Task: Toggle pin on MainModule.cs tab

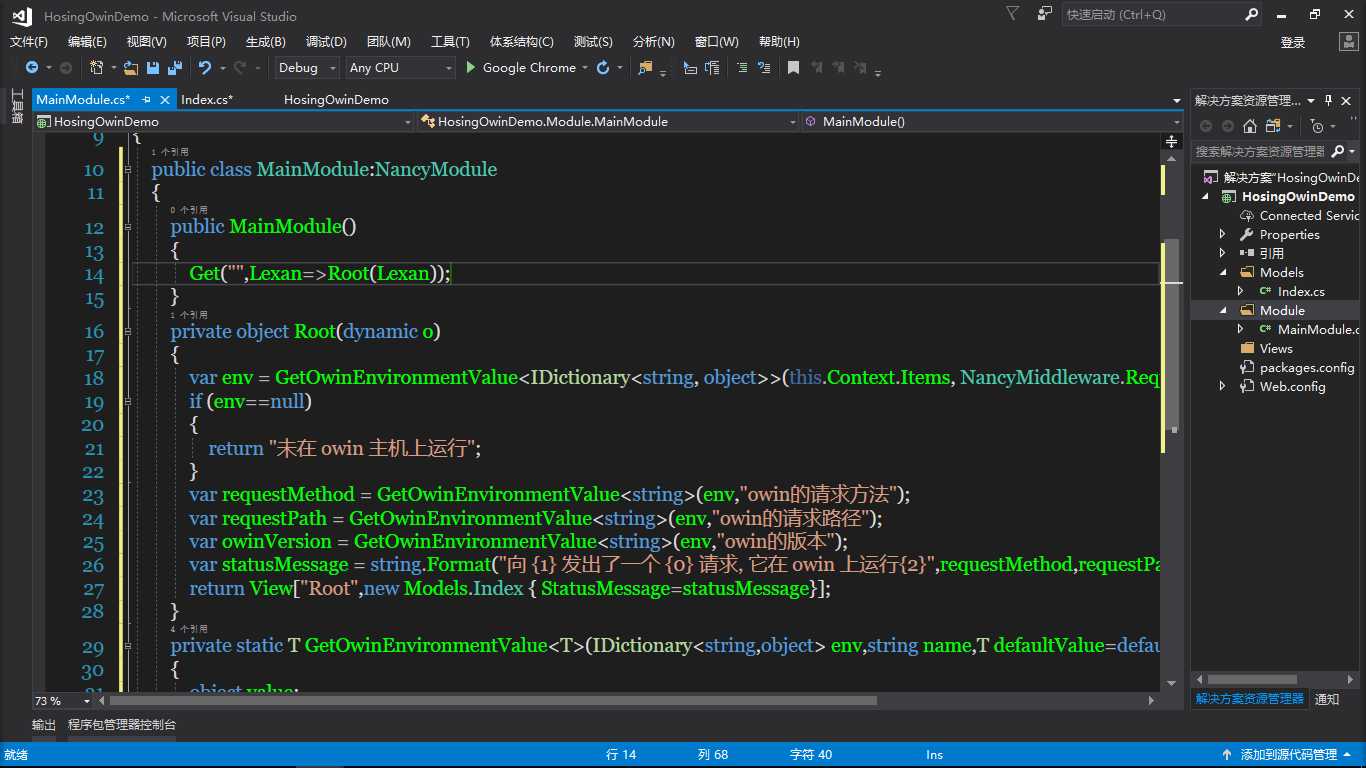Action: coord(146,100)
